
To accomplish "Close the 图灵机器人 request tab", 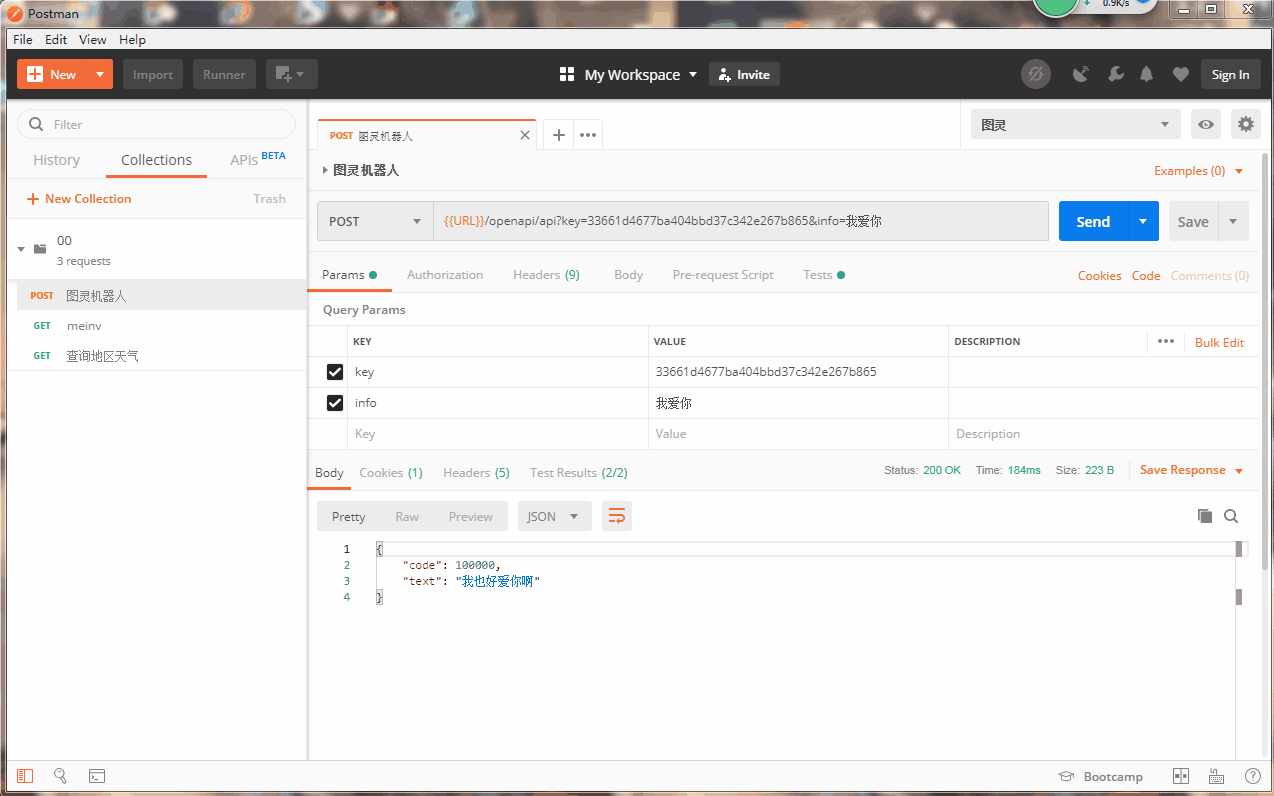I will pyautogui.click(x=524, y=135).
